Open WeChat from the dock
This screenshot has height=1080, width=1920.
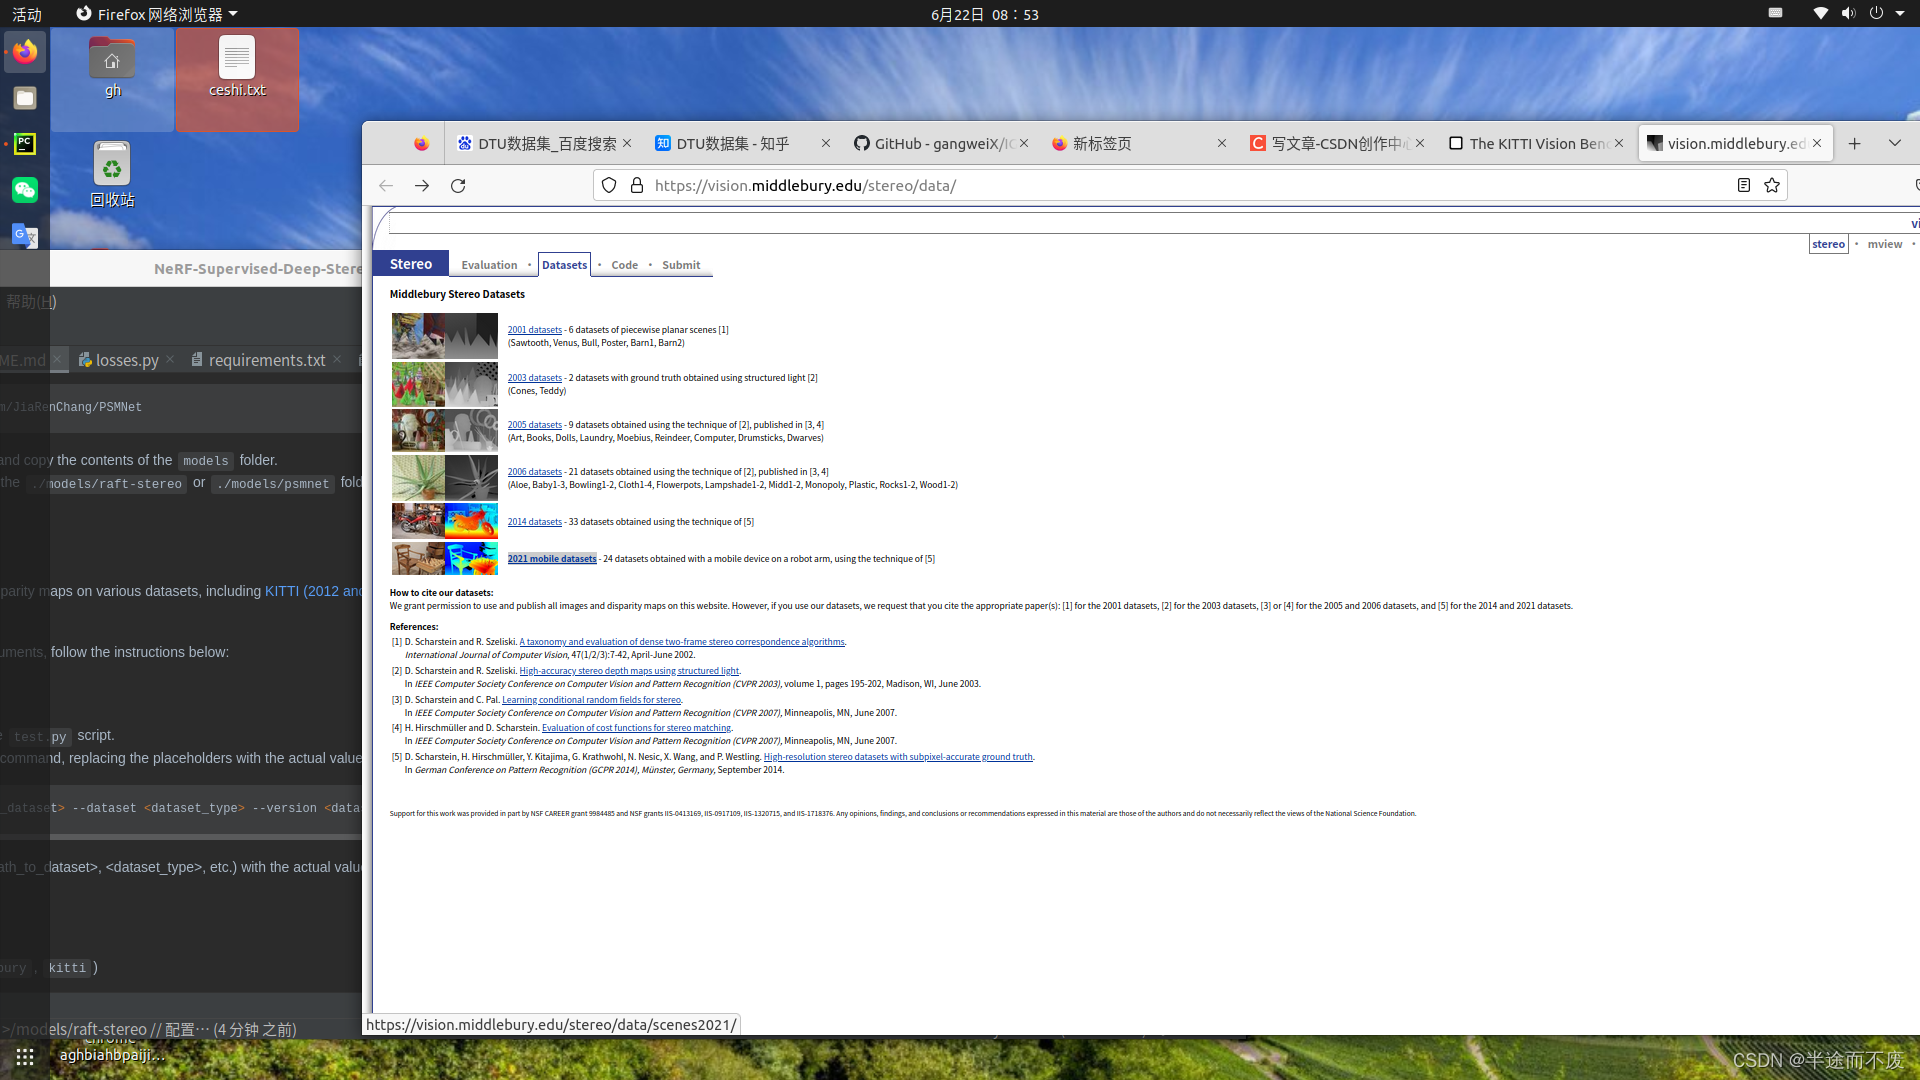point(25,190)
